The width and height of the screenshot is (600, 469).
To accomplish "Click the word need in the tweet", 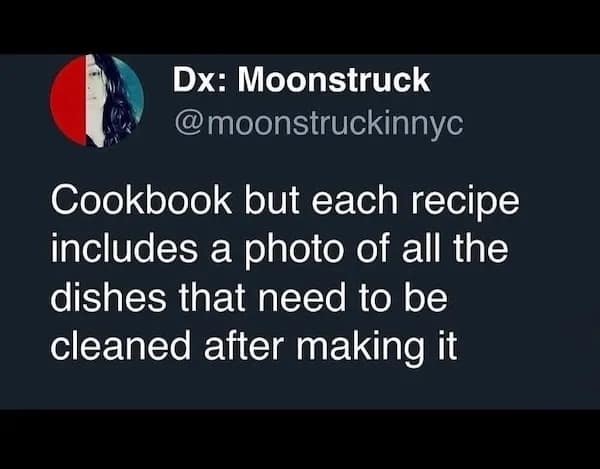I will tap(302, 297).
